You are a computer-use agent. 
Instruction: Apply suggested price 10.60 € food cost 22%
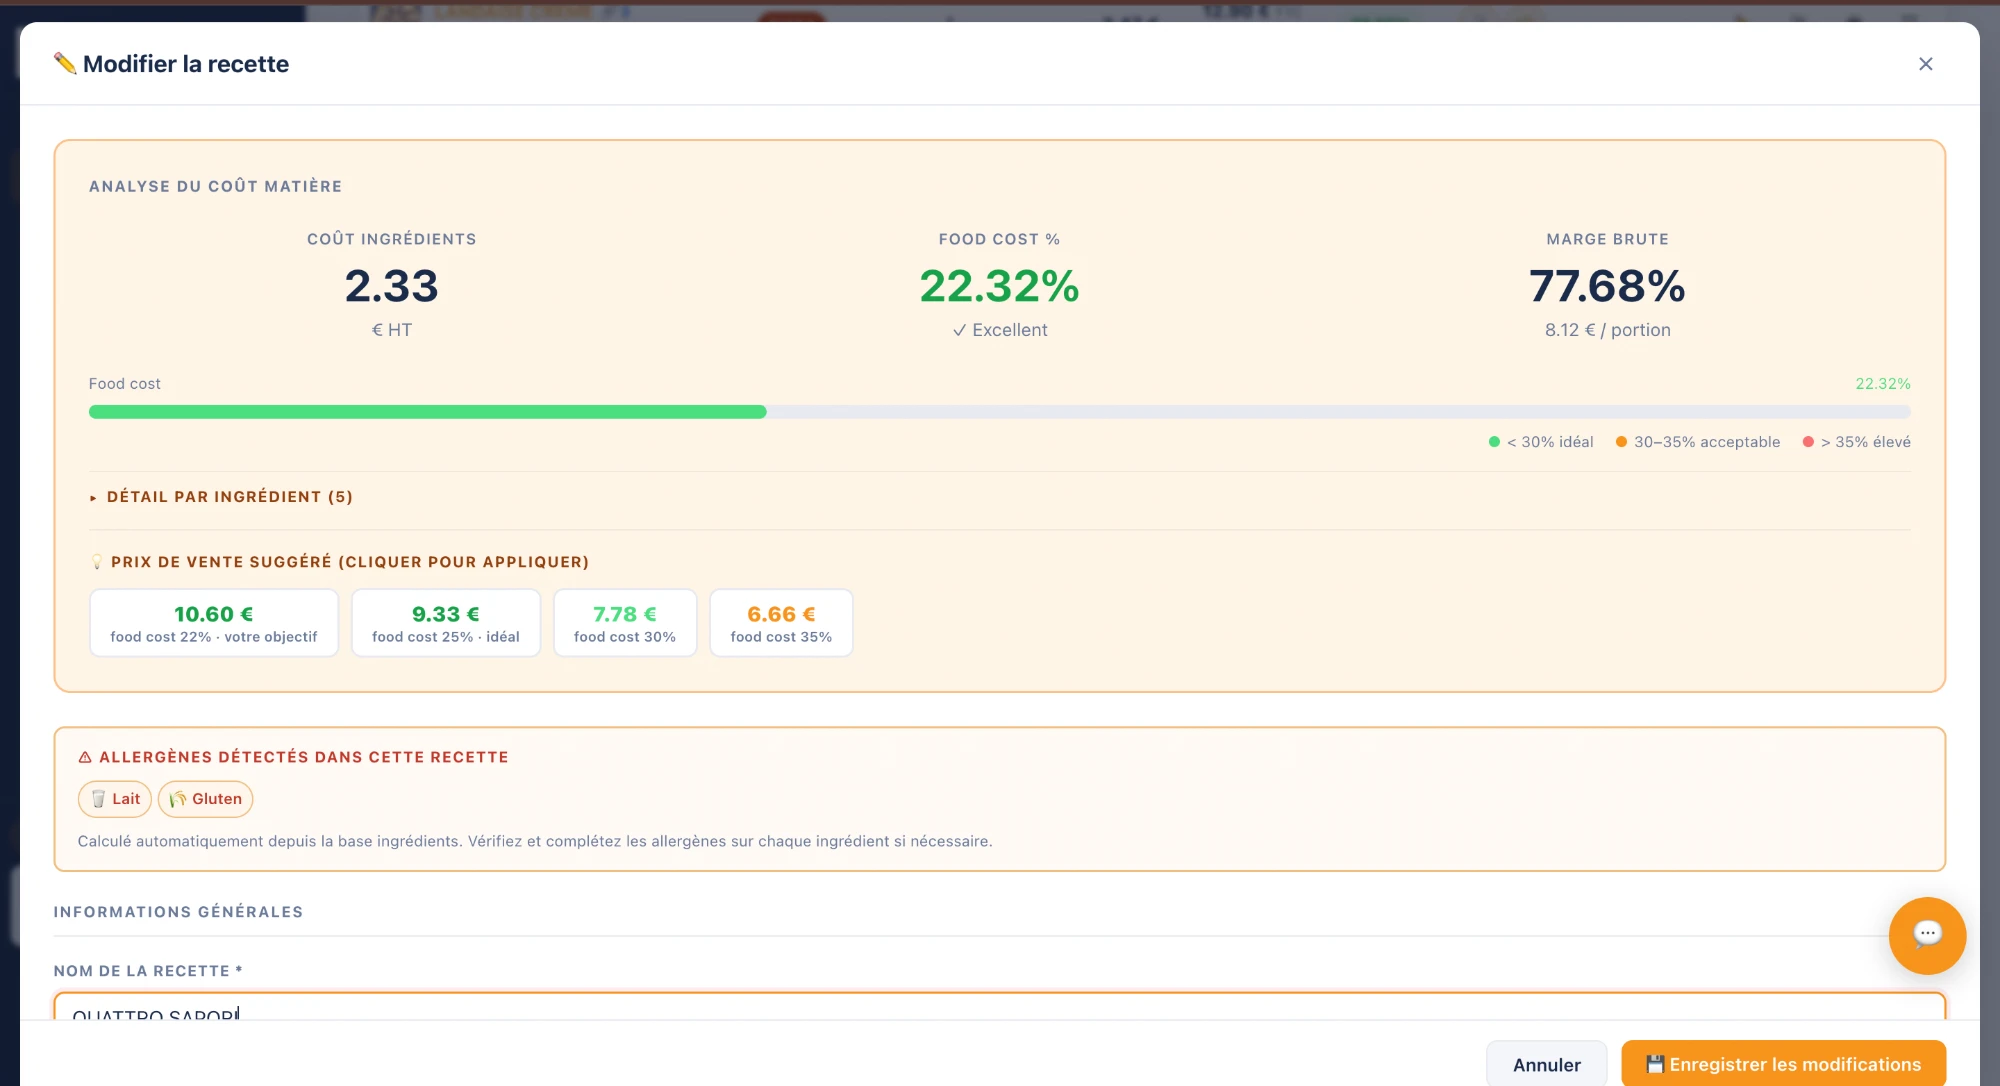click(x=214, y=623)
